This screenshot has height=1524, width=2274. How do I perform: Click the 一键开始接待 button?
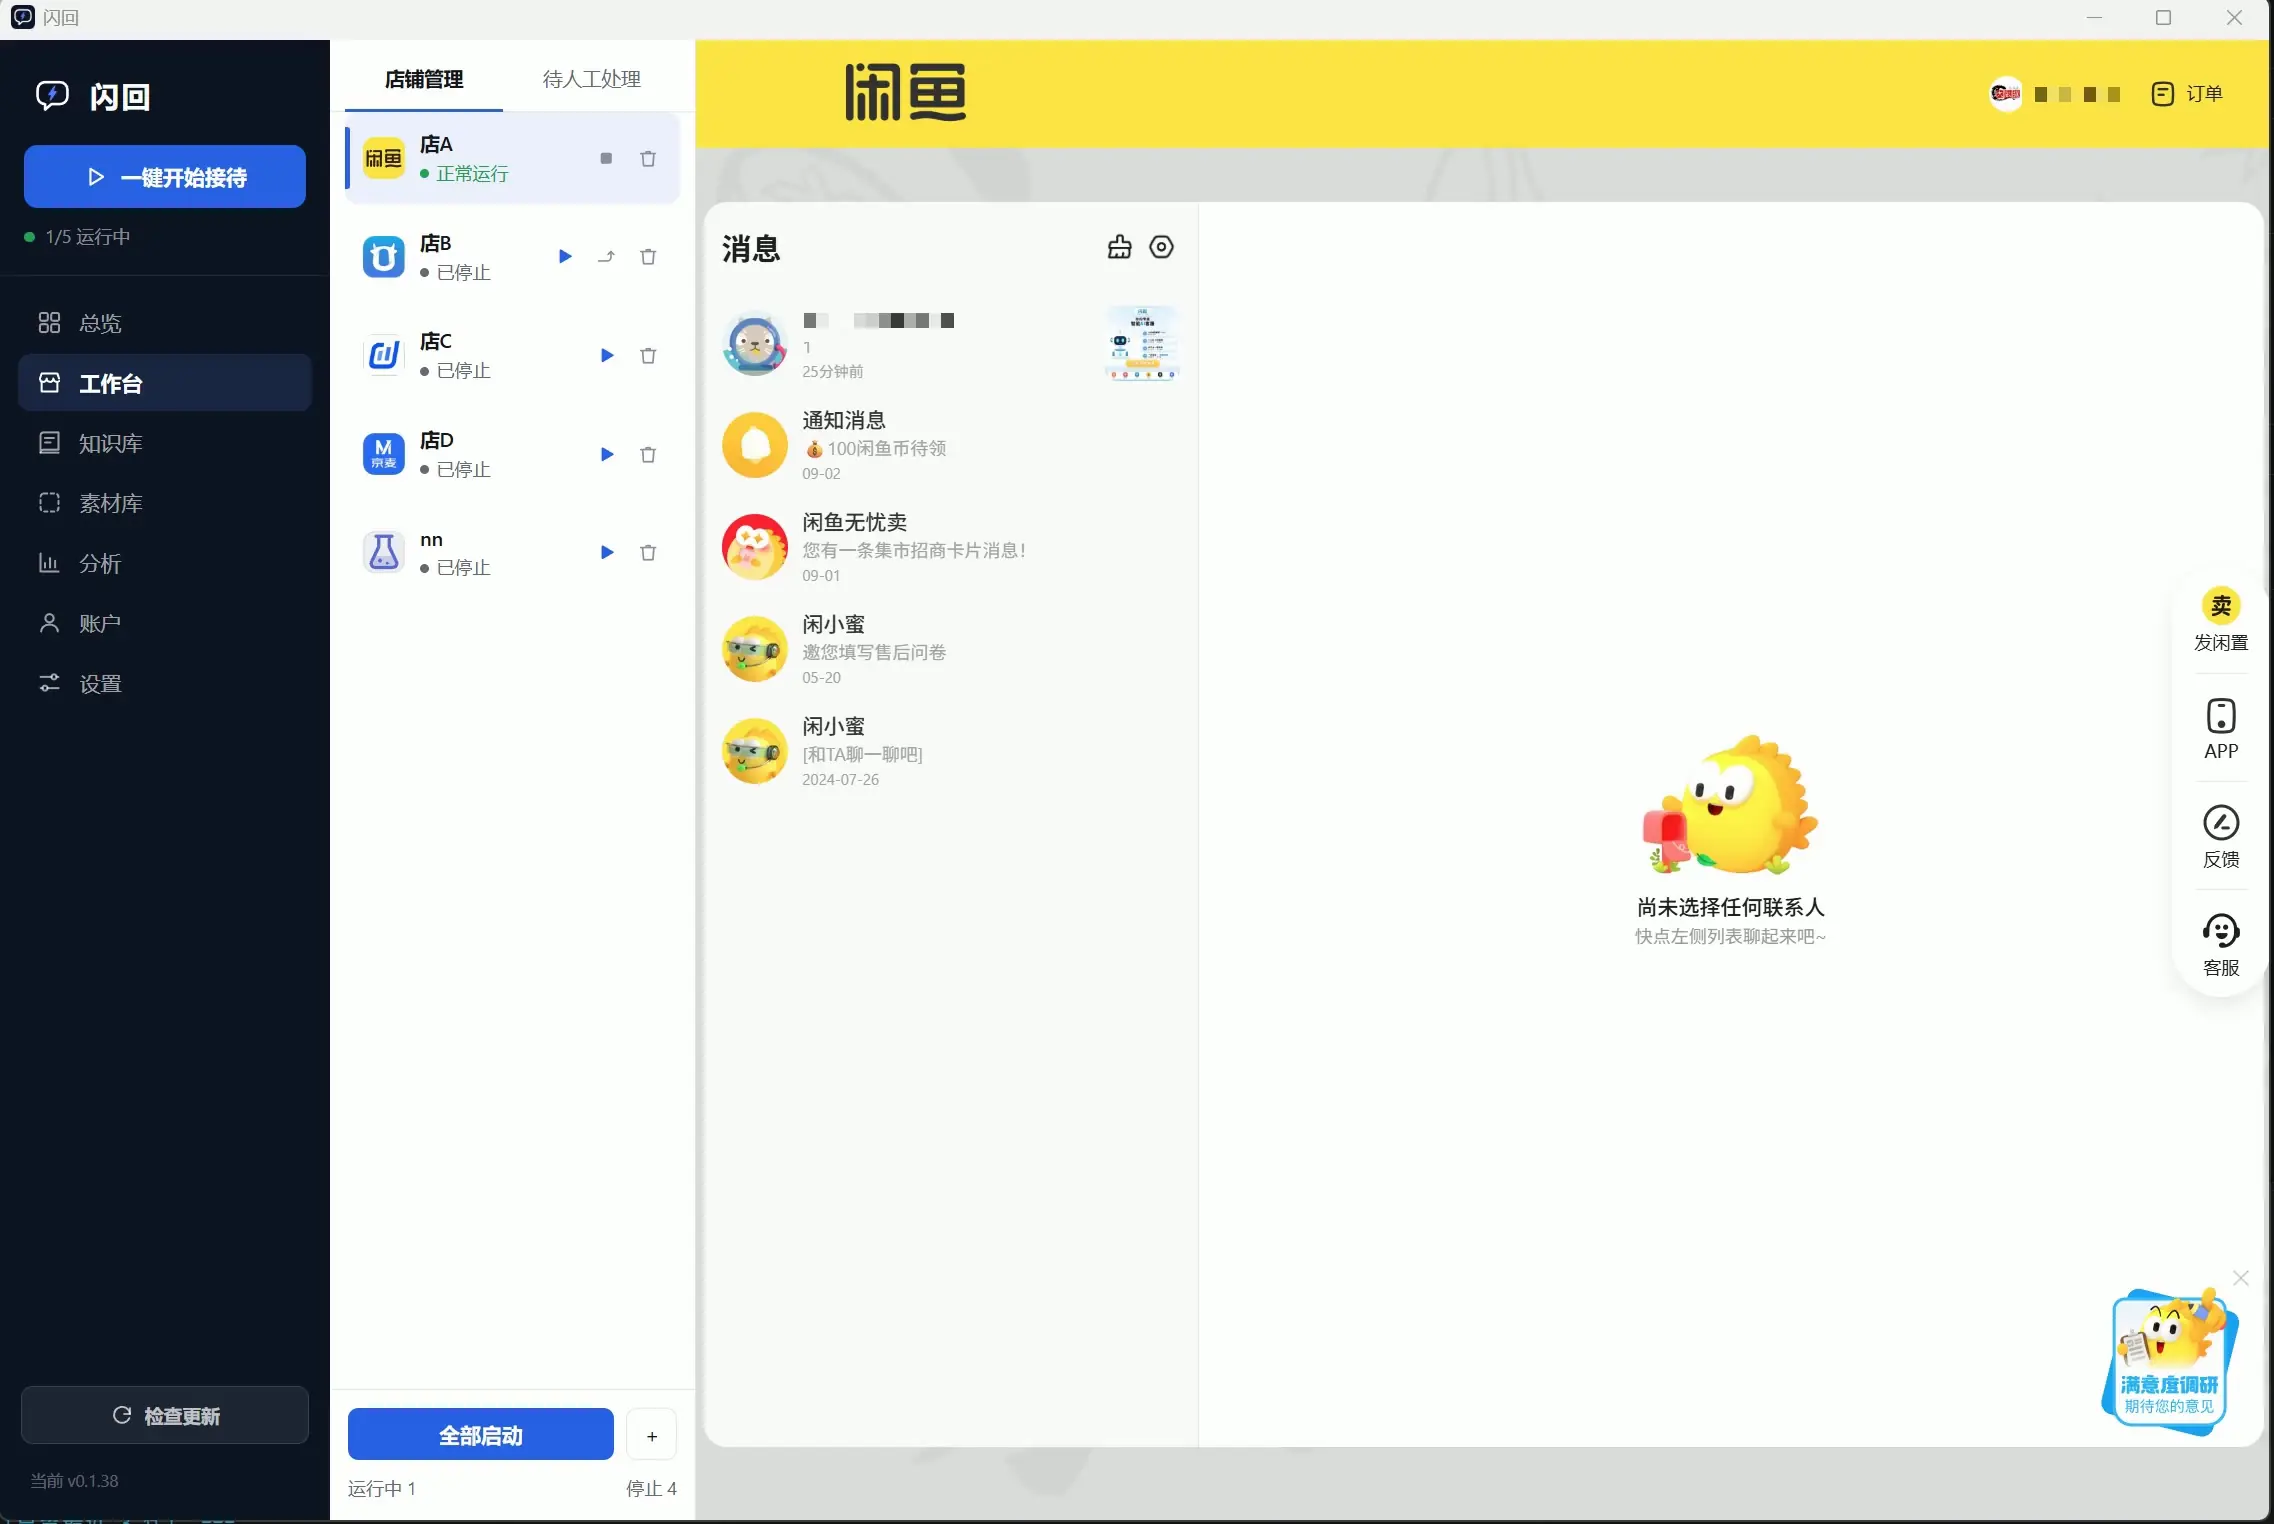point(165,177)
